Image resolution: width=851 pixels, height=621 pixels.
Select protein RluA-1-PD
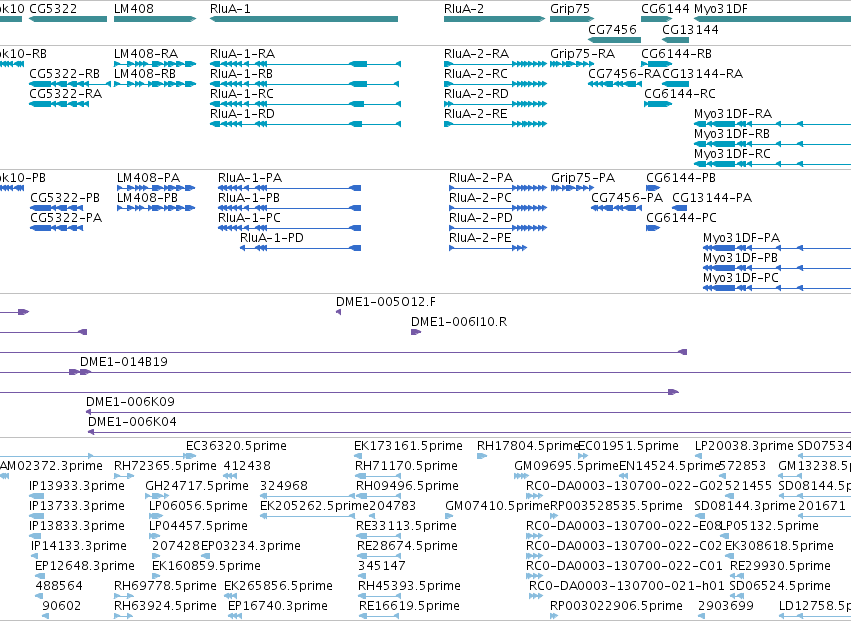coord(301,248)
